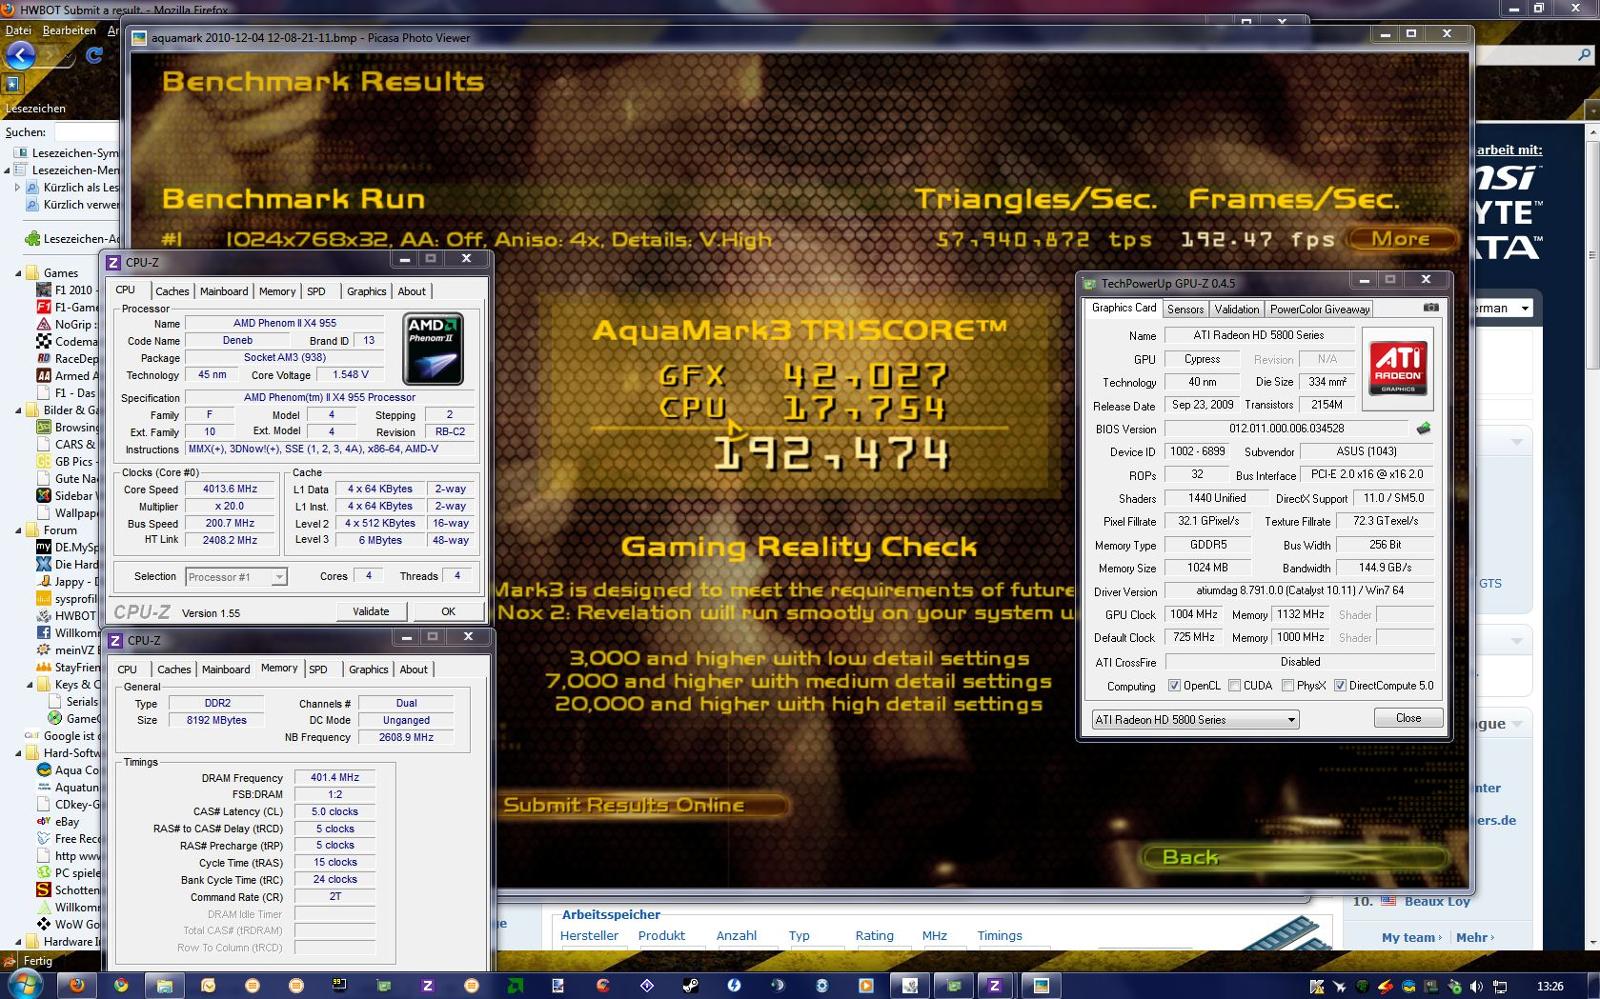Collapse the Bilder & Ga bookmark folder

18,410
